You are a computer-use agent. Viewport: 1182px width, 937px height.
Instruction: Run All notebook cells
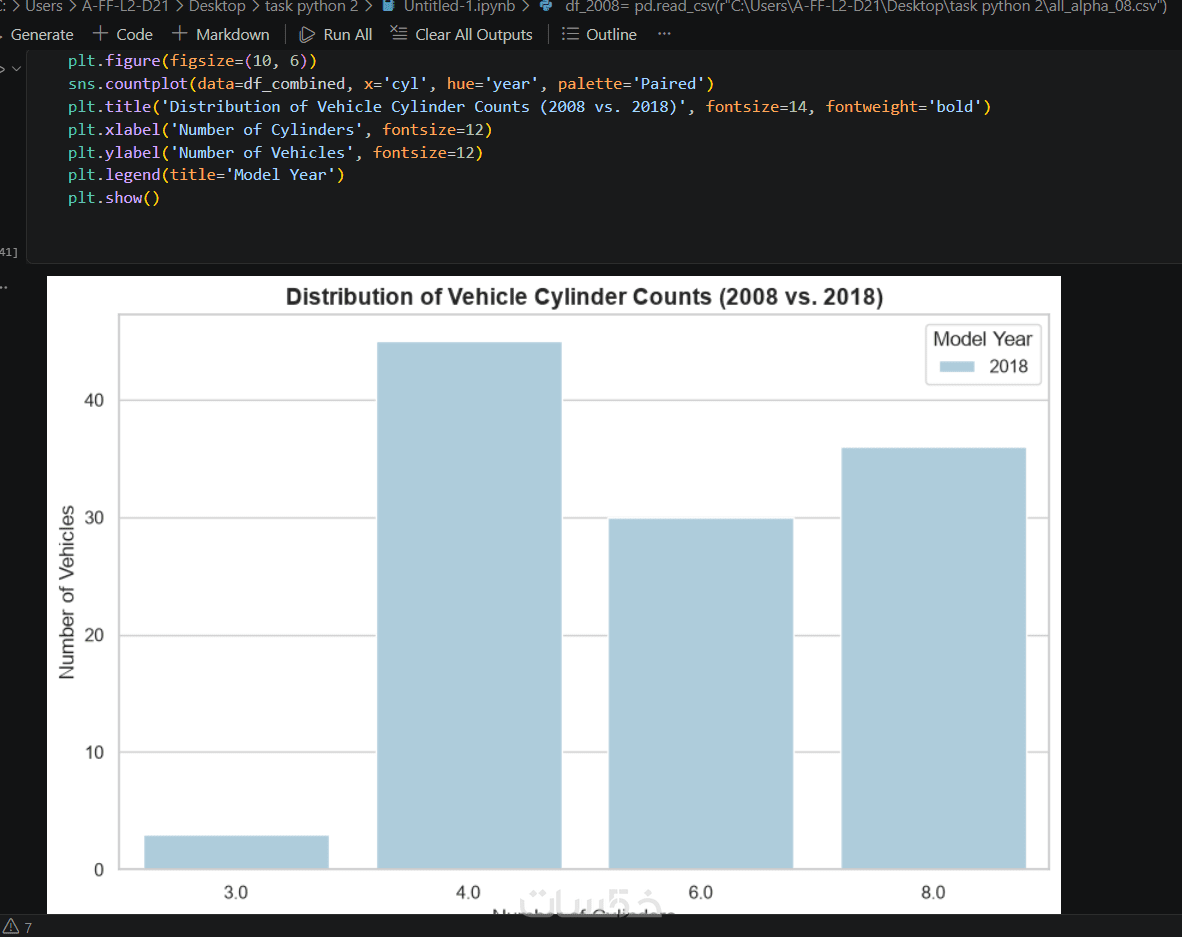point(336,35)
